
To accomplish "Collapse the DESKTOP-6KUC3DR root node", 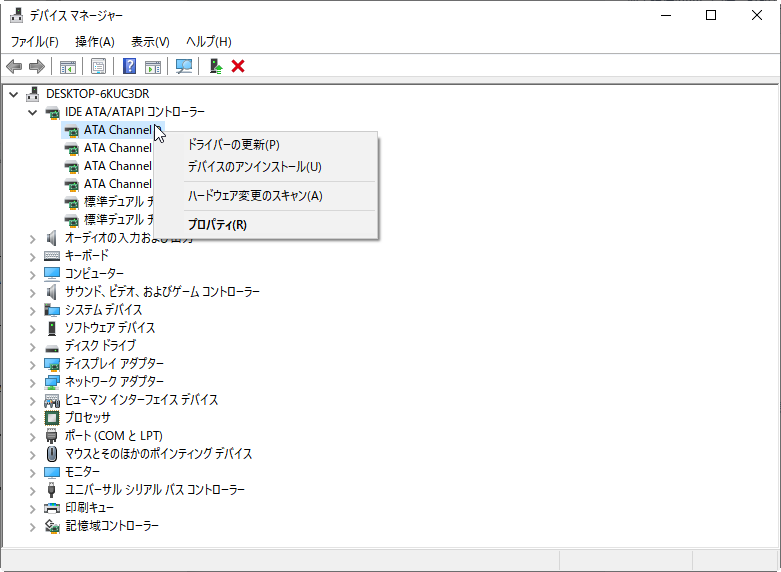I will coord(14,94).
